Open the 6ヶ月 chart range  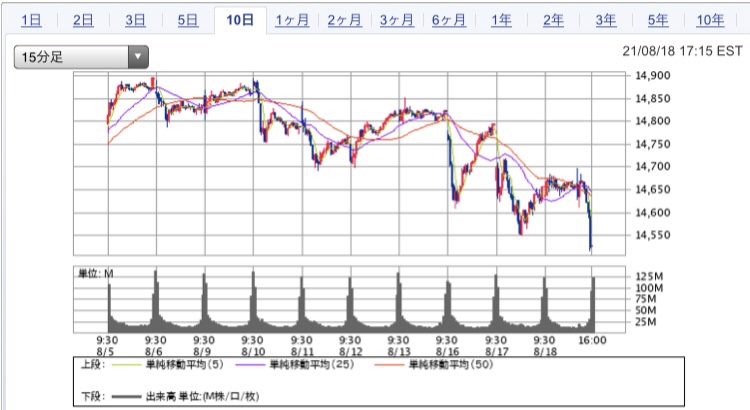point(449,20)
